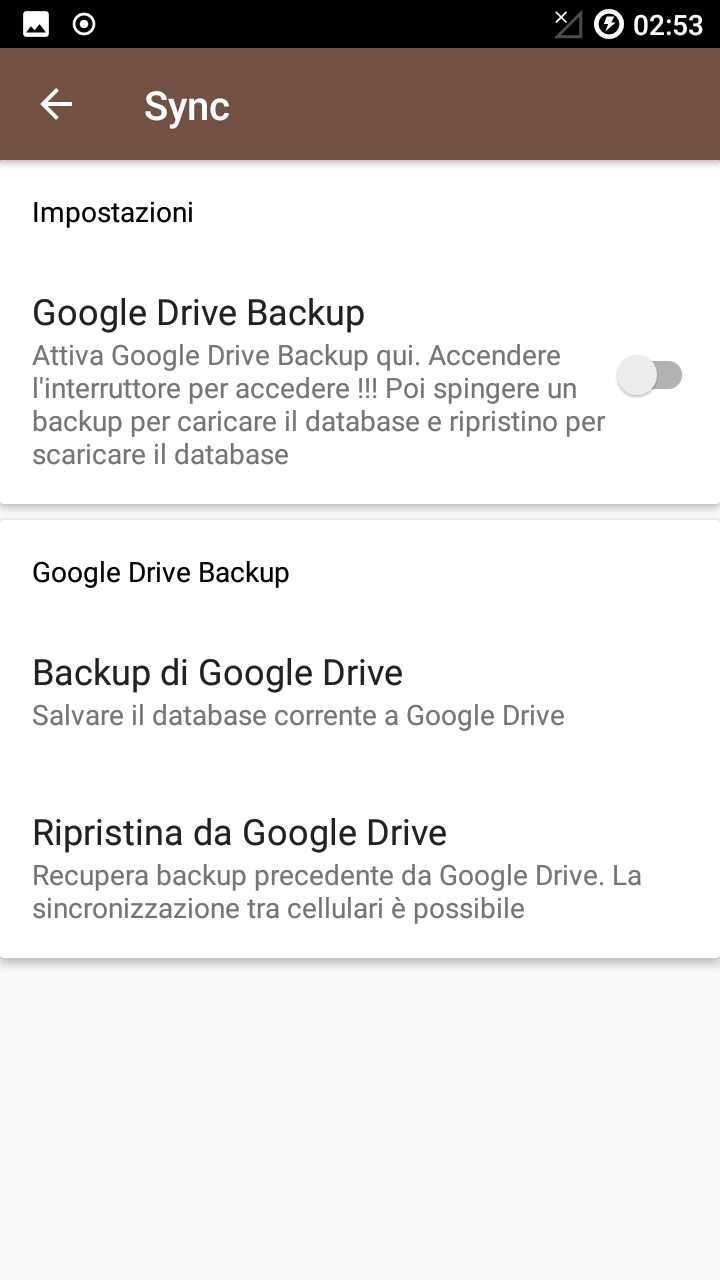Enable the Google Drive Backup switch
The width and height of the screenshot is (720, 1280).
(x=649, y=376)
